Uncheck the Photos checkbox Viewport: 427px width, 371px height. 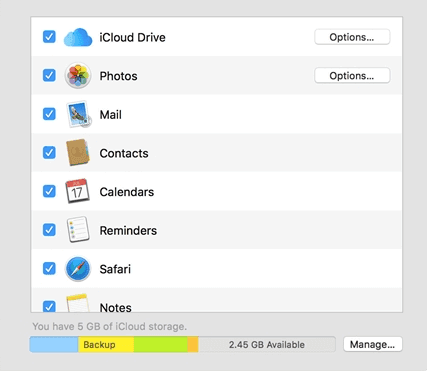click(49, 75)
